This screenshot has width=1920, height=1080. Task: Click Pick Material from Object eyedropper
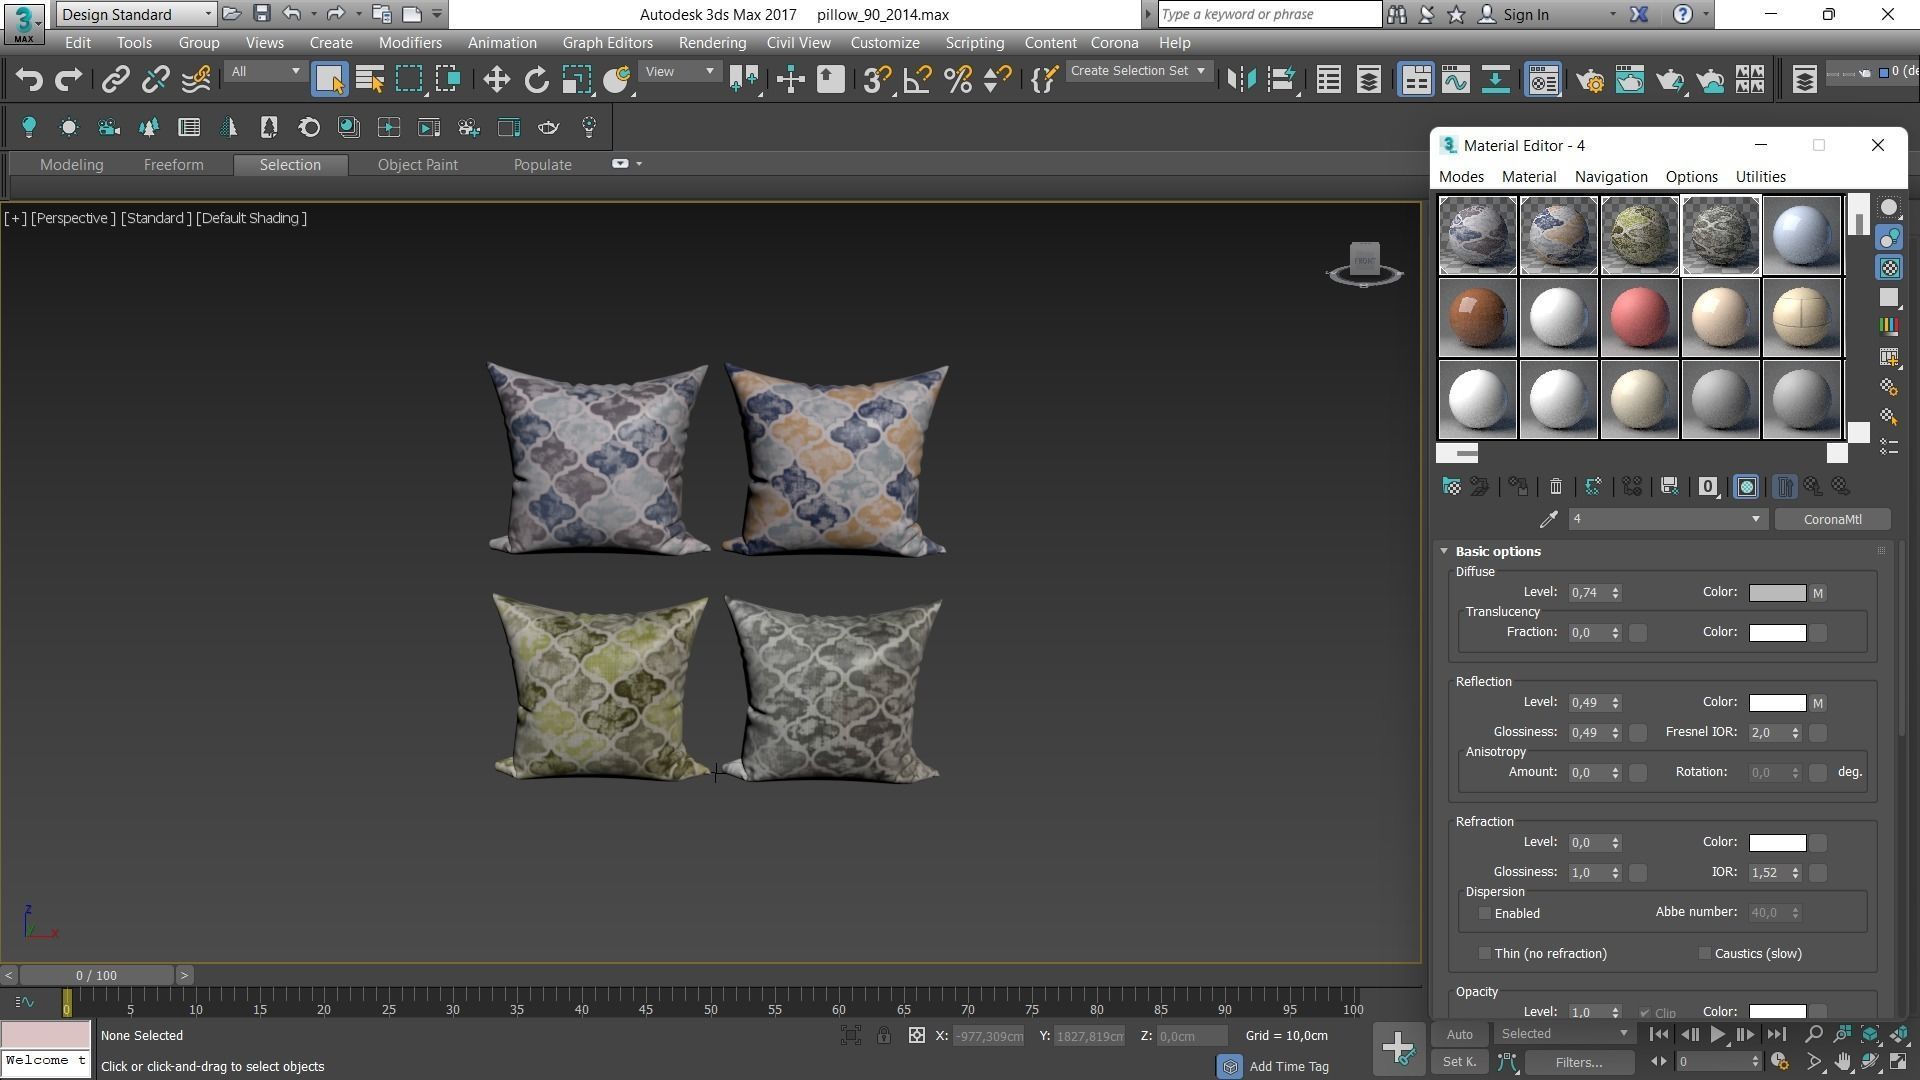pyautogui.click(x=1548, y=519)
